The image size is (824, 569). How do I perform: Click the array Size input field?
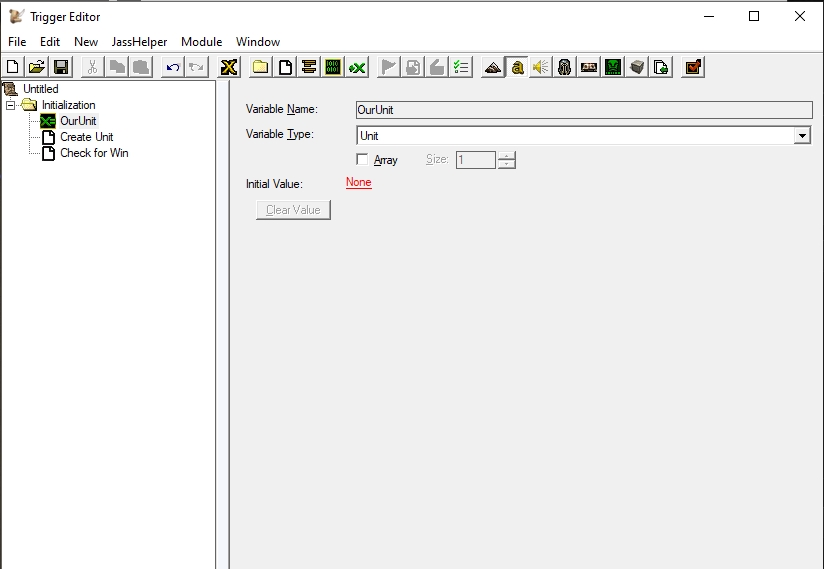pyautogui.click(x=476, y=160)
